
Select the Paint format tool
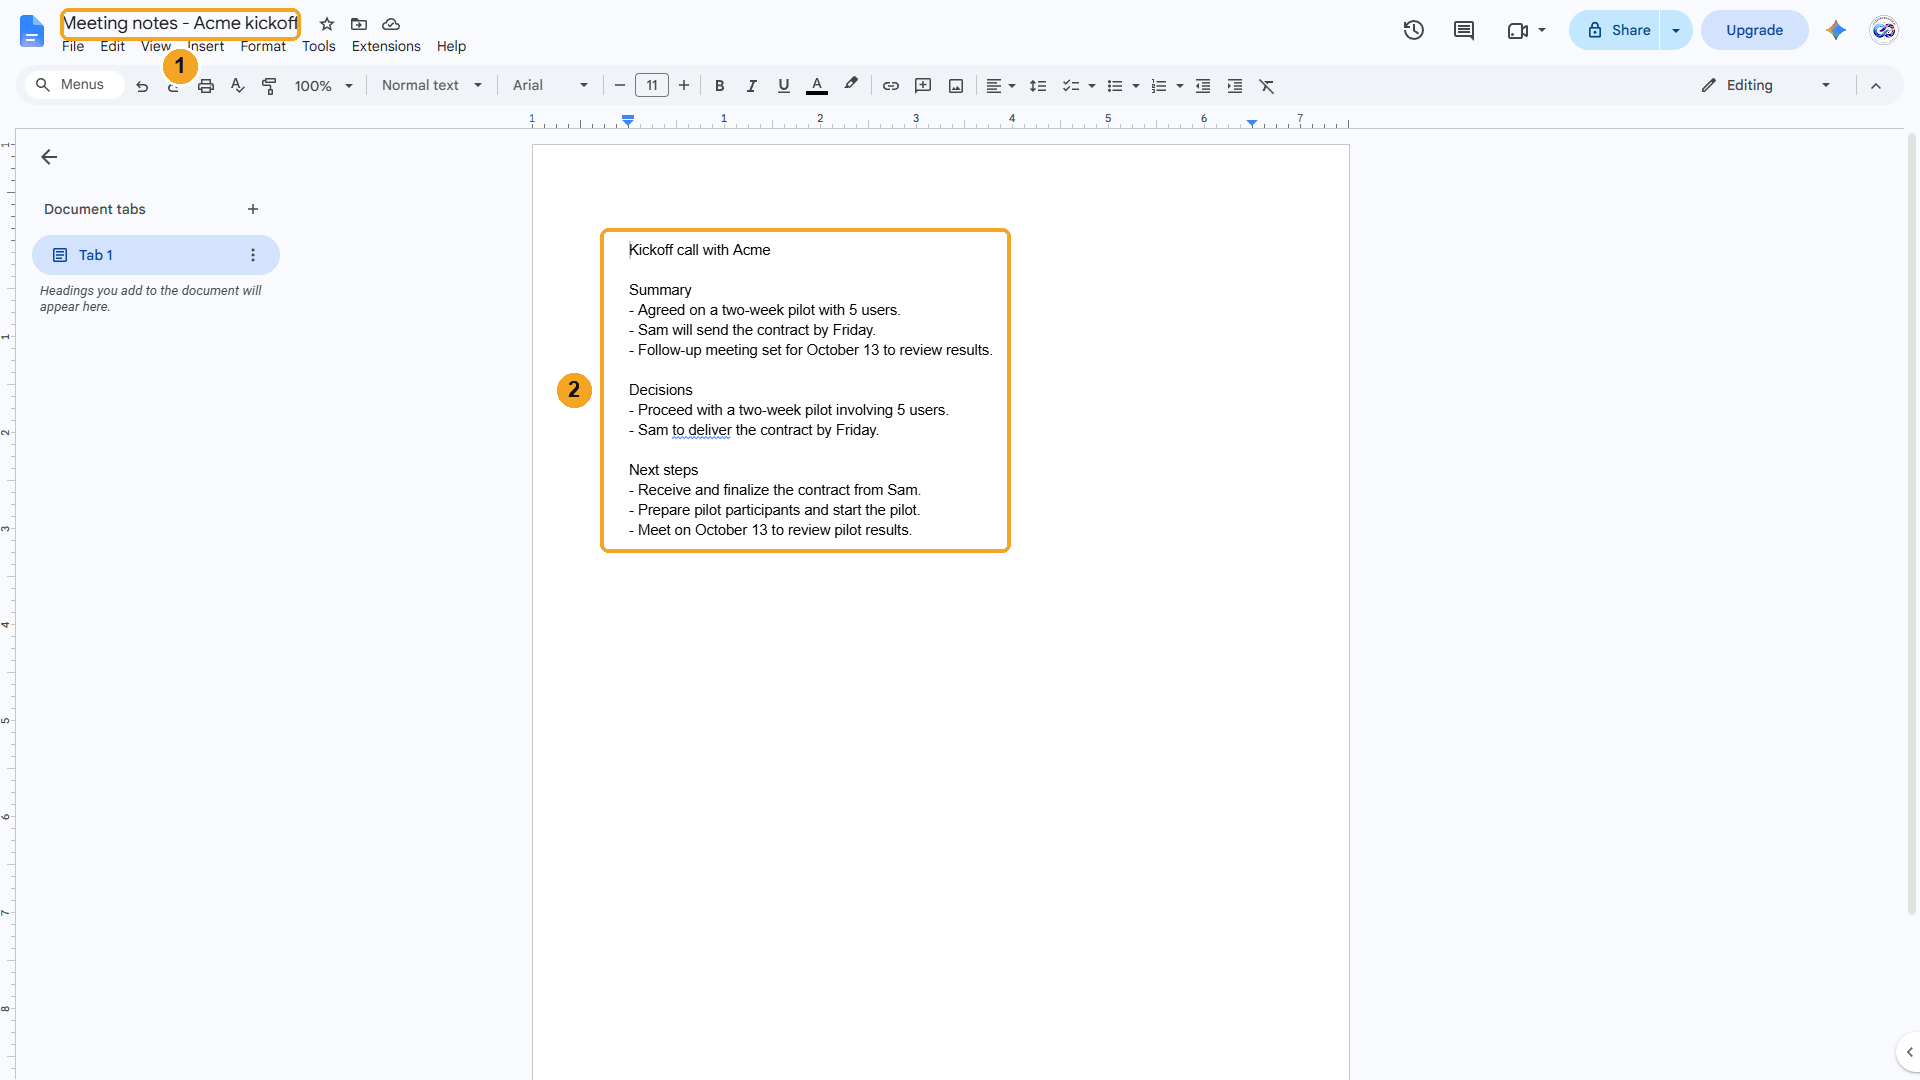tap(269, 86)
